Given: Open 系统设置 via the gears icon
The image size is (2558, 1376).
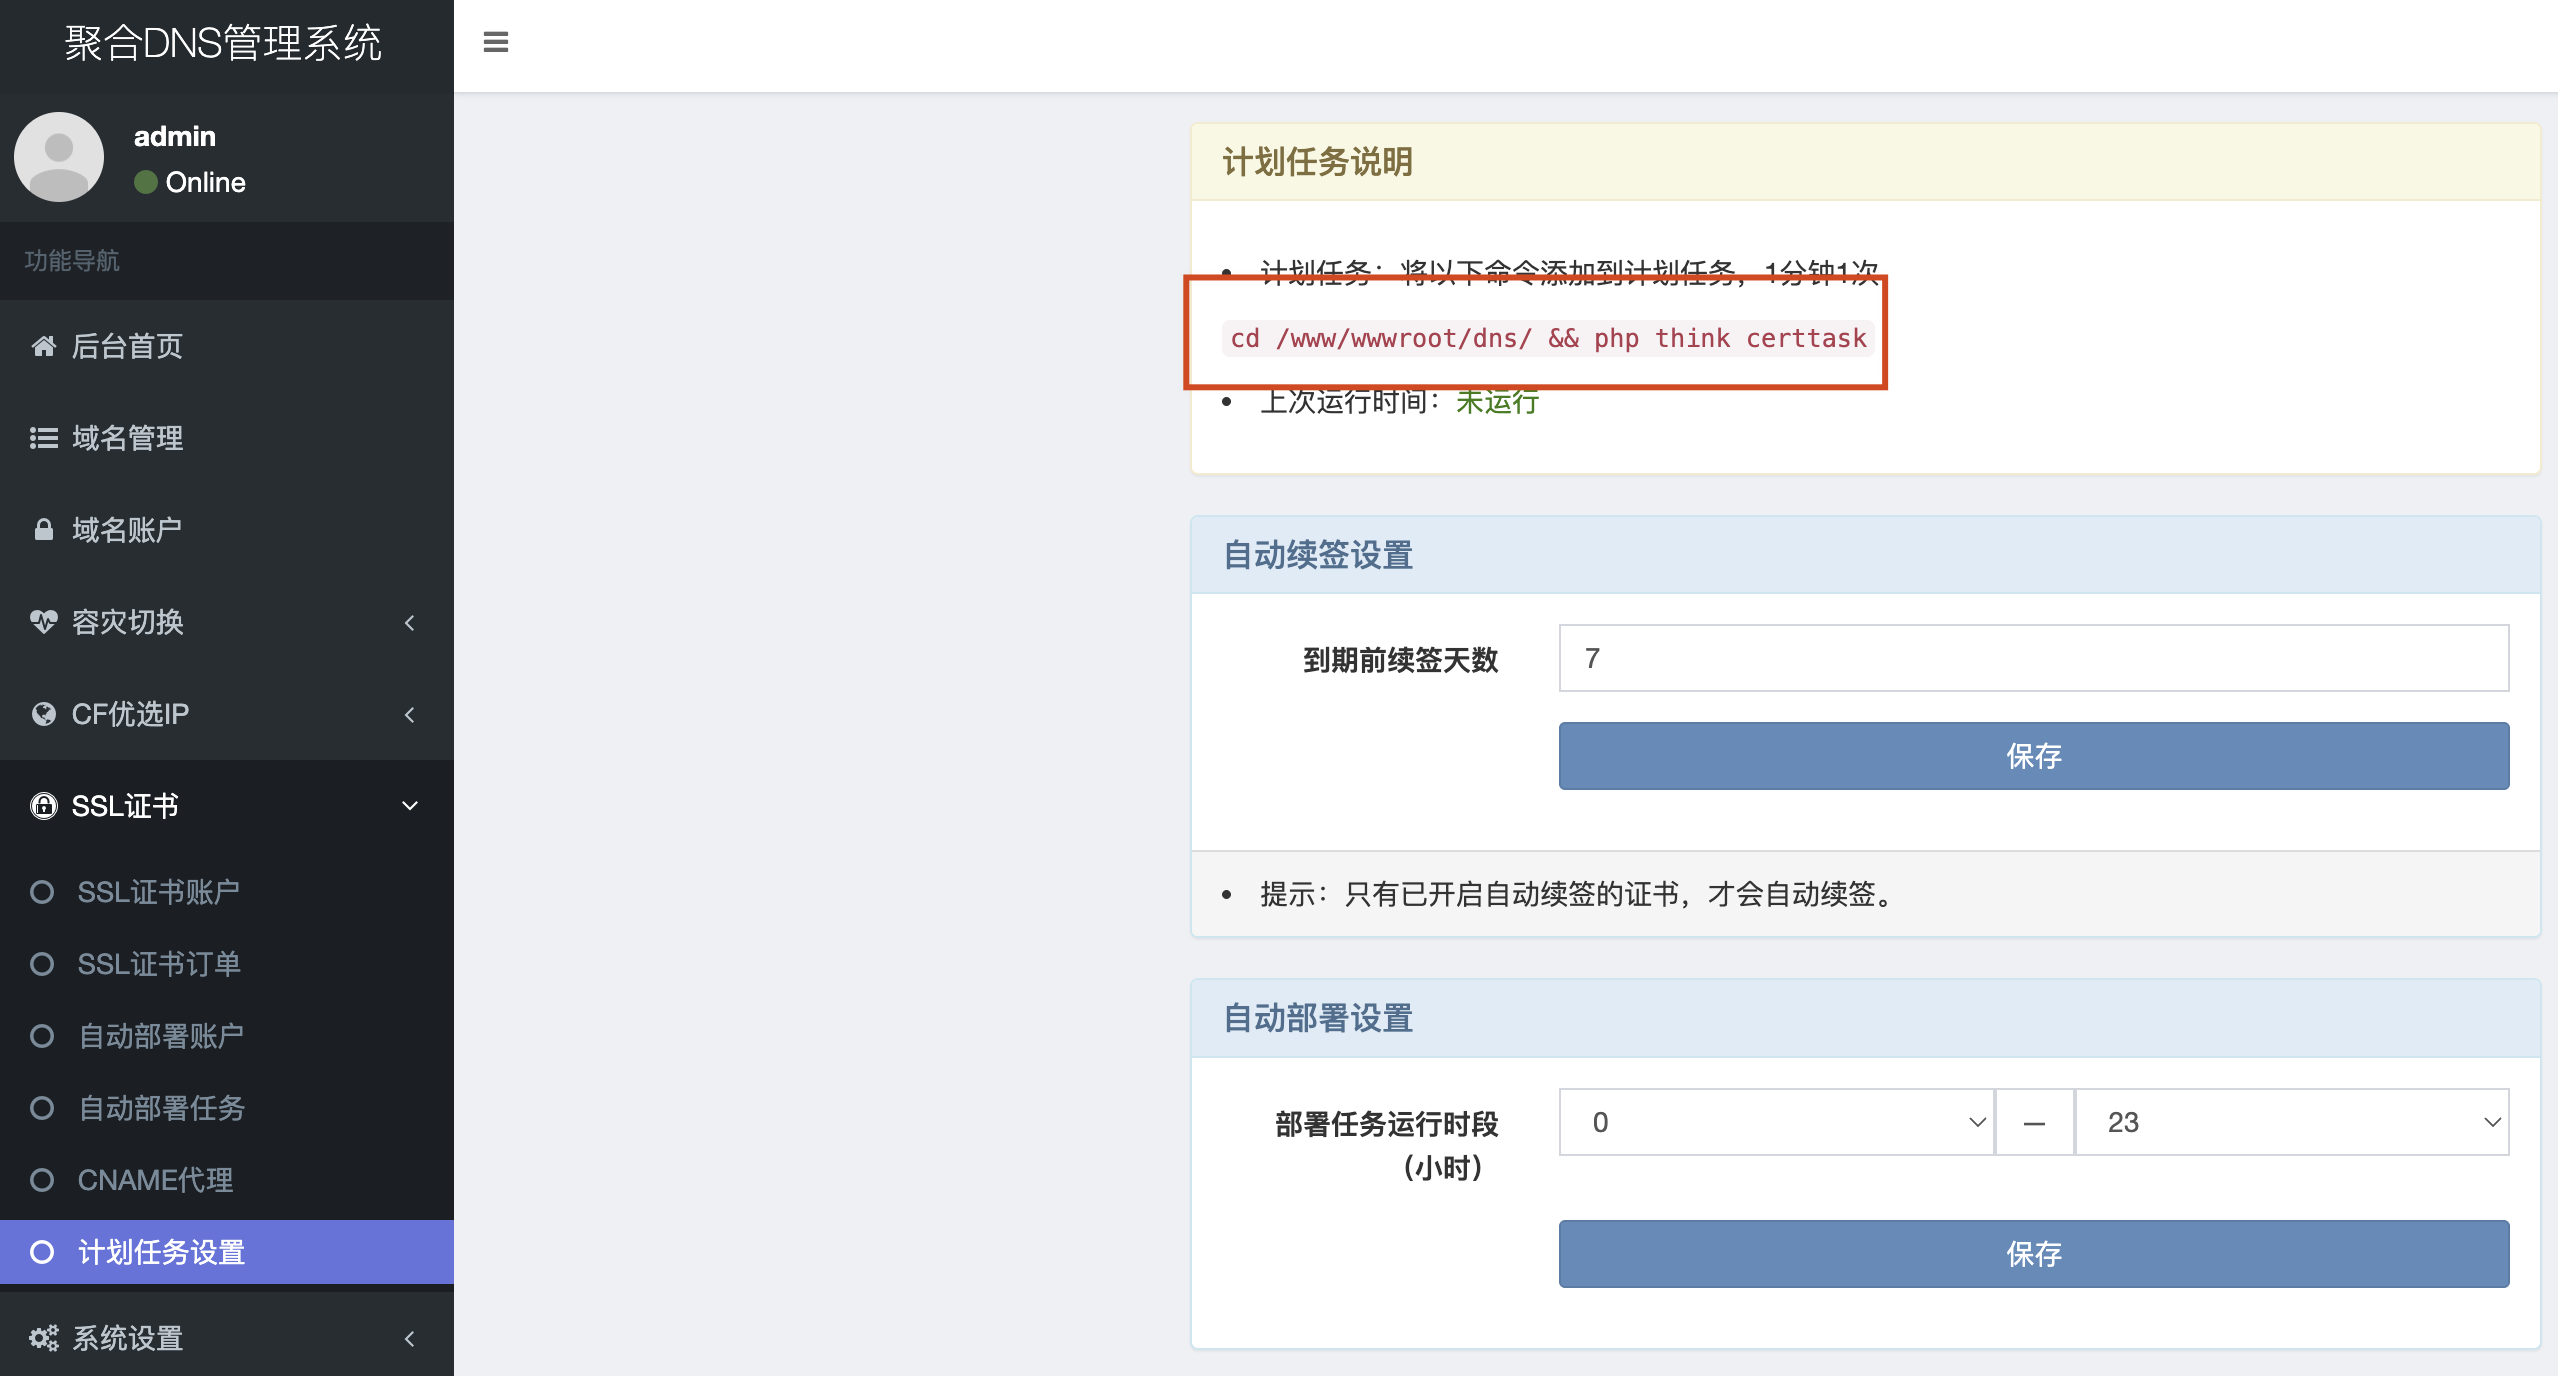Looking at the screenshot, I should (44, 1337).
